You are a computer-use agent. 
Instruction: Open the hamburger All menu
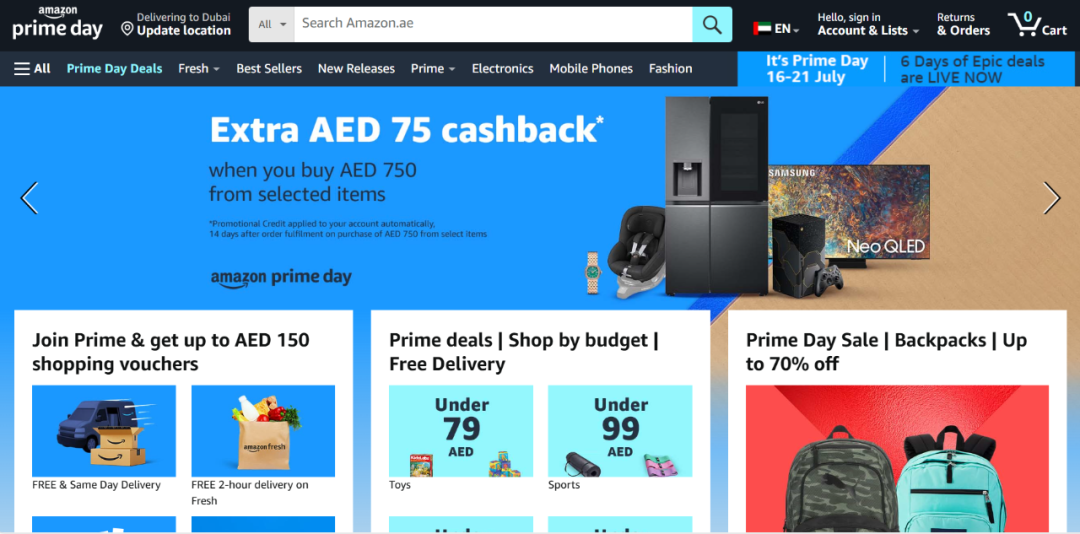pyautogui.click(x=32, y=68)
